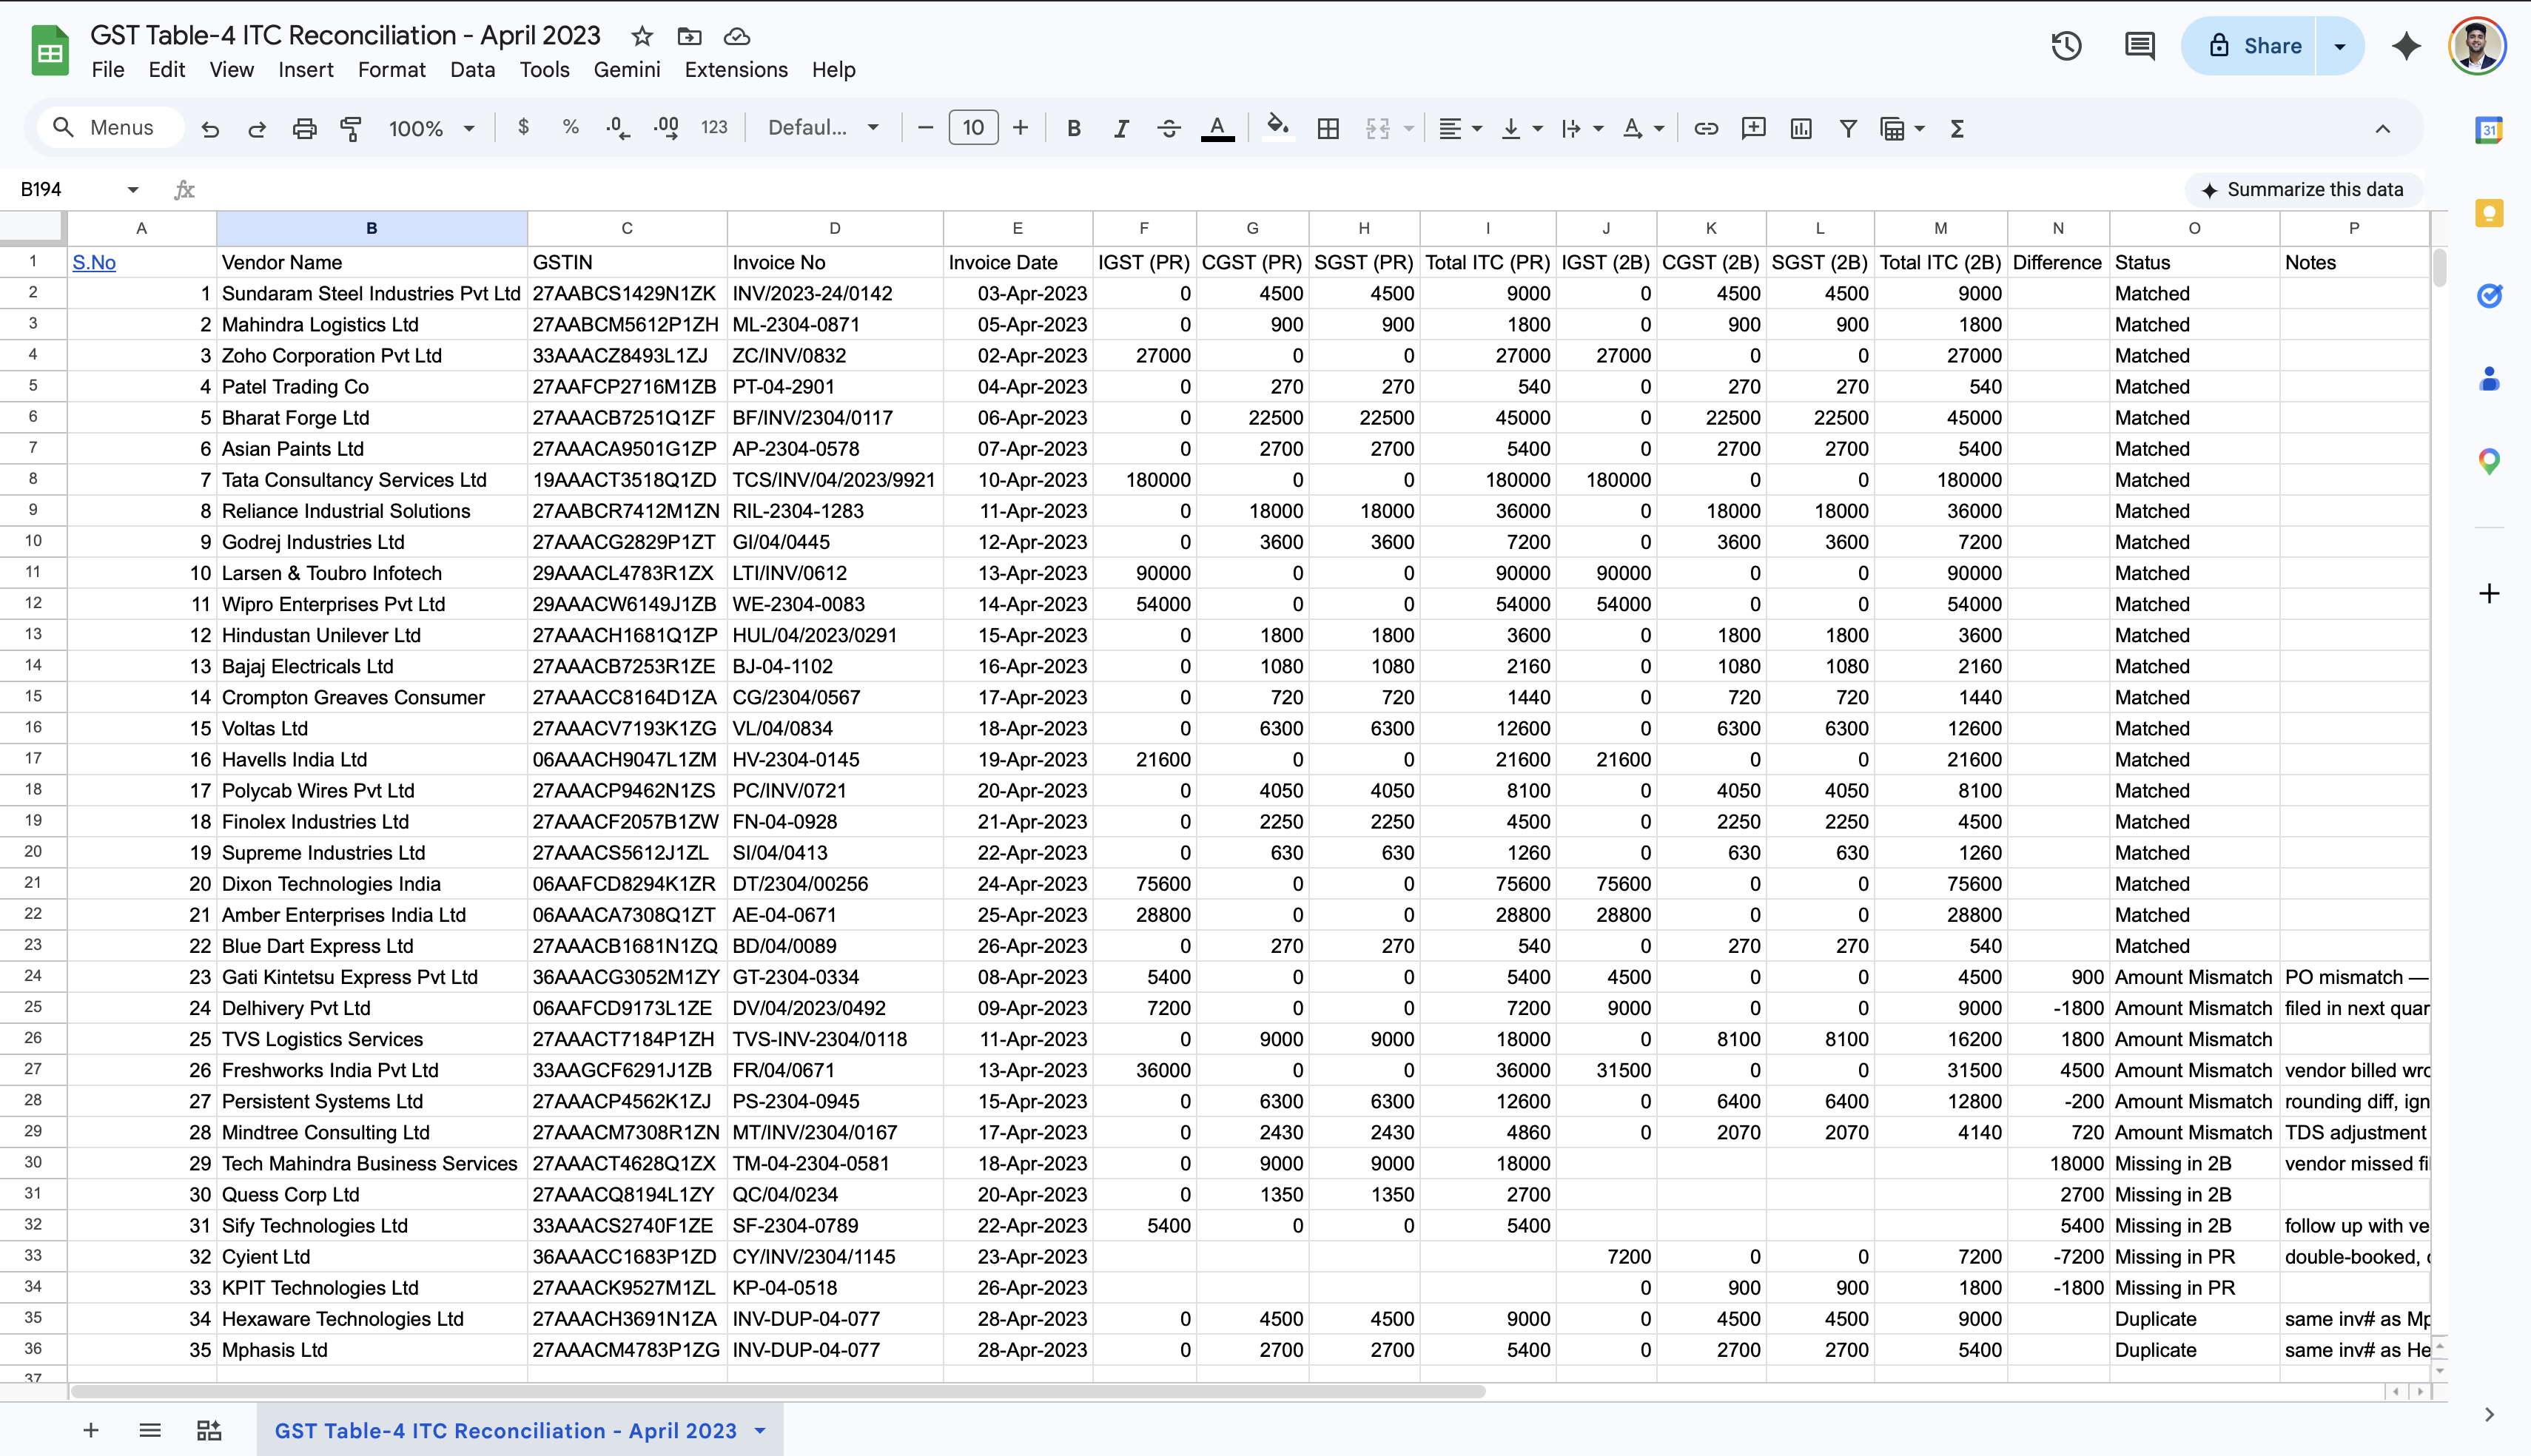Open the text color picker

pyautogui.click(x=1217, y=128)
